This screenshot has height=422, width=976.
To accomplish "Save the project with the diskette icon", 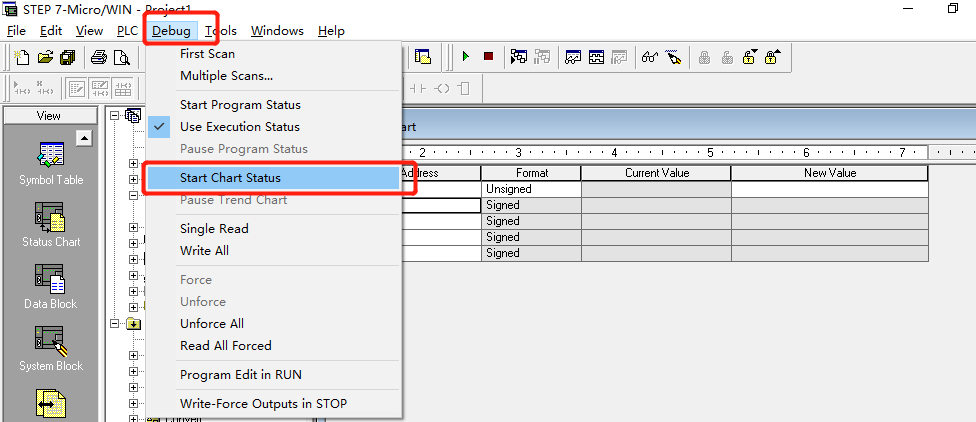I will [67, 57].
